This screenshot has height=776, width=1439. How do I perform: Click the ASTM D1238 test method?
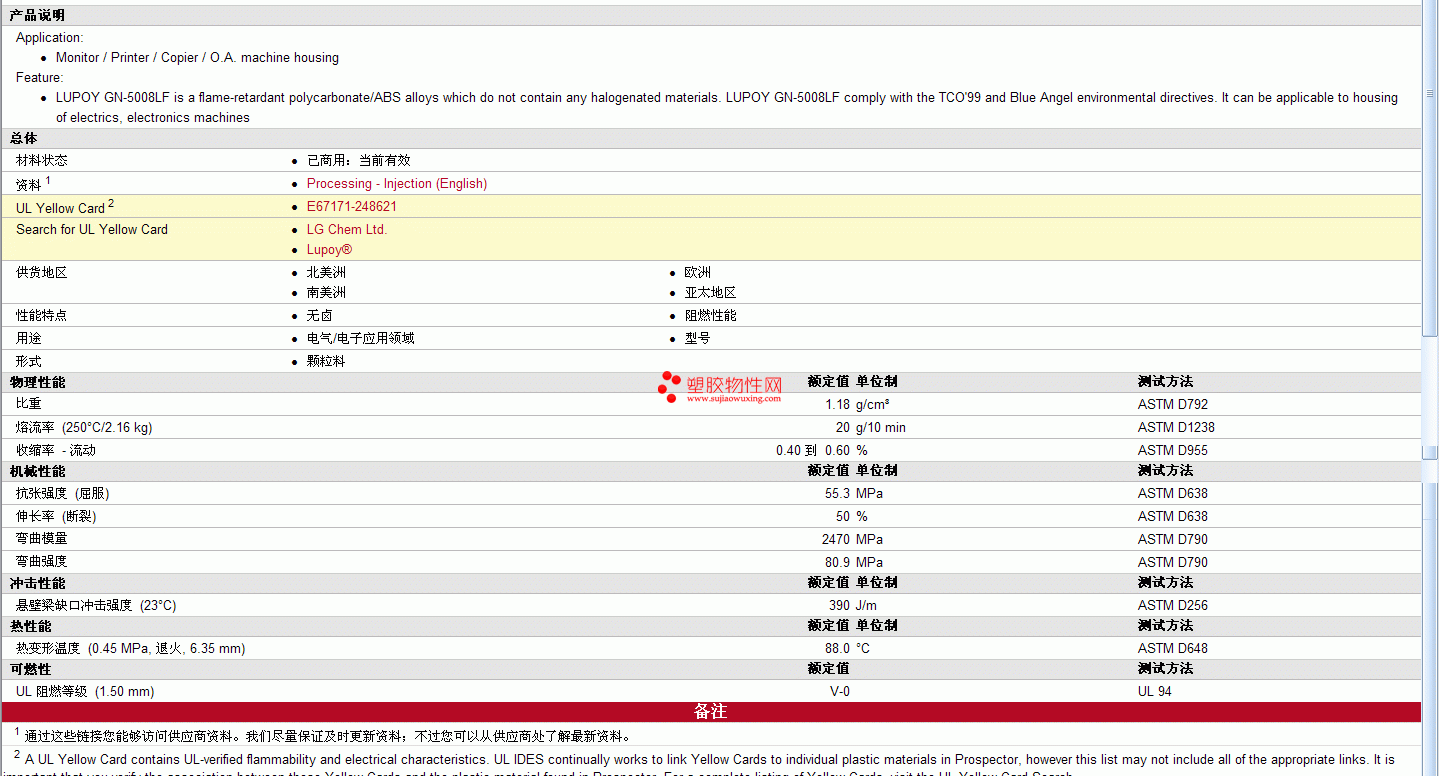(x=1176, y=427)
